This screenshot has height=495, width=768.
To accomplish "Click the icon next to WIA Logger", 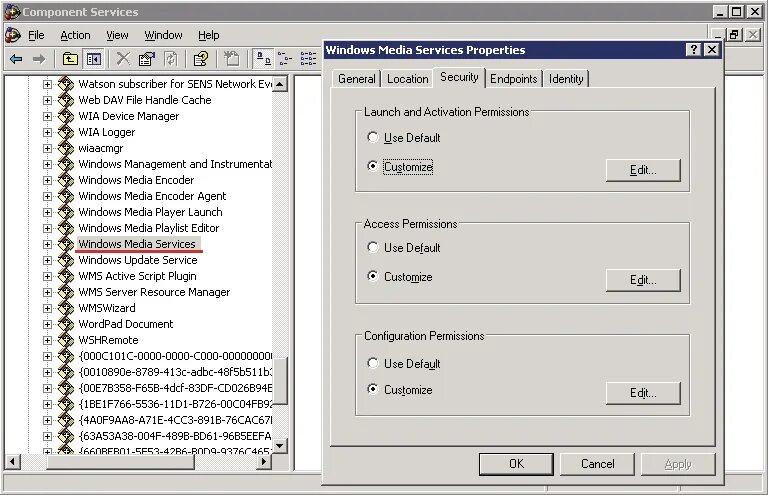I will (66, 132).
